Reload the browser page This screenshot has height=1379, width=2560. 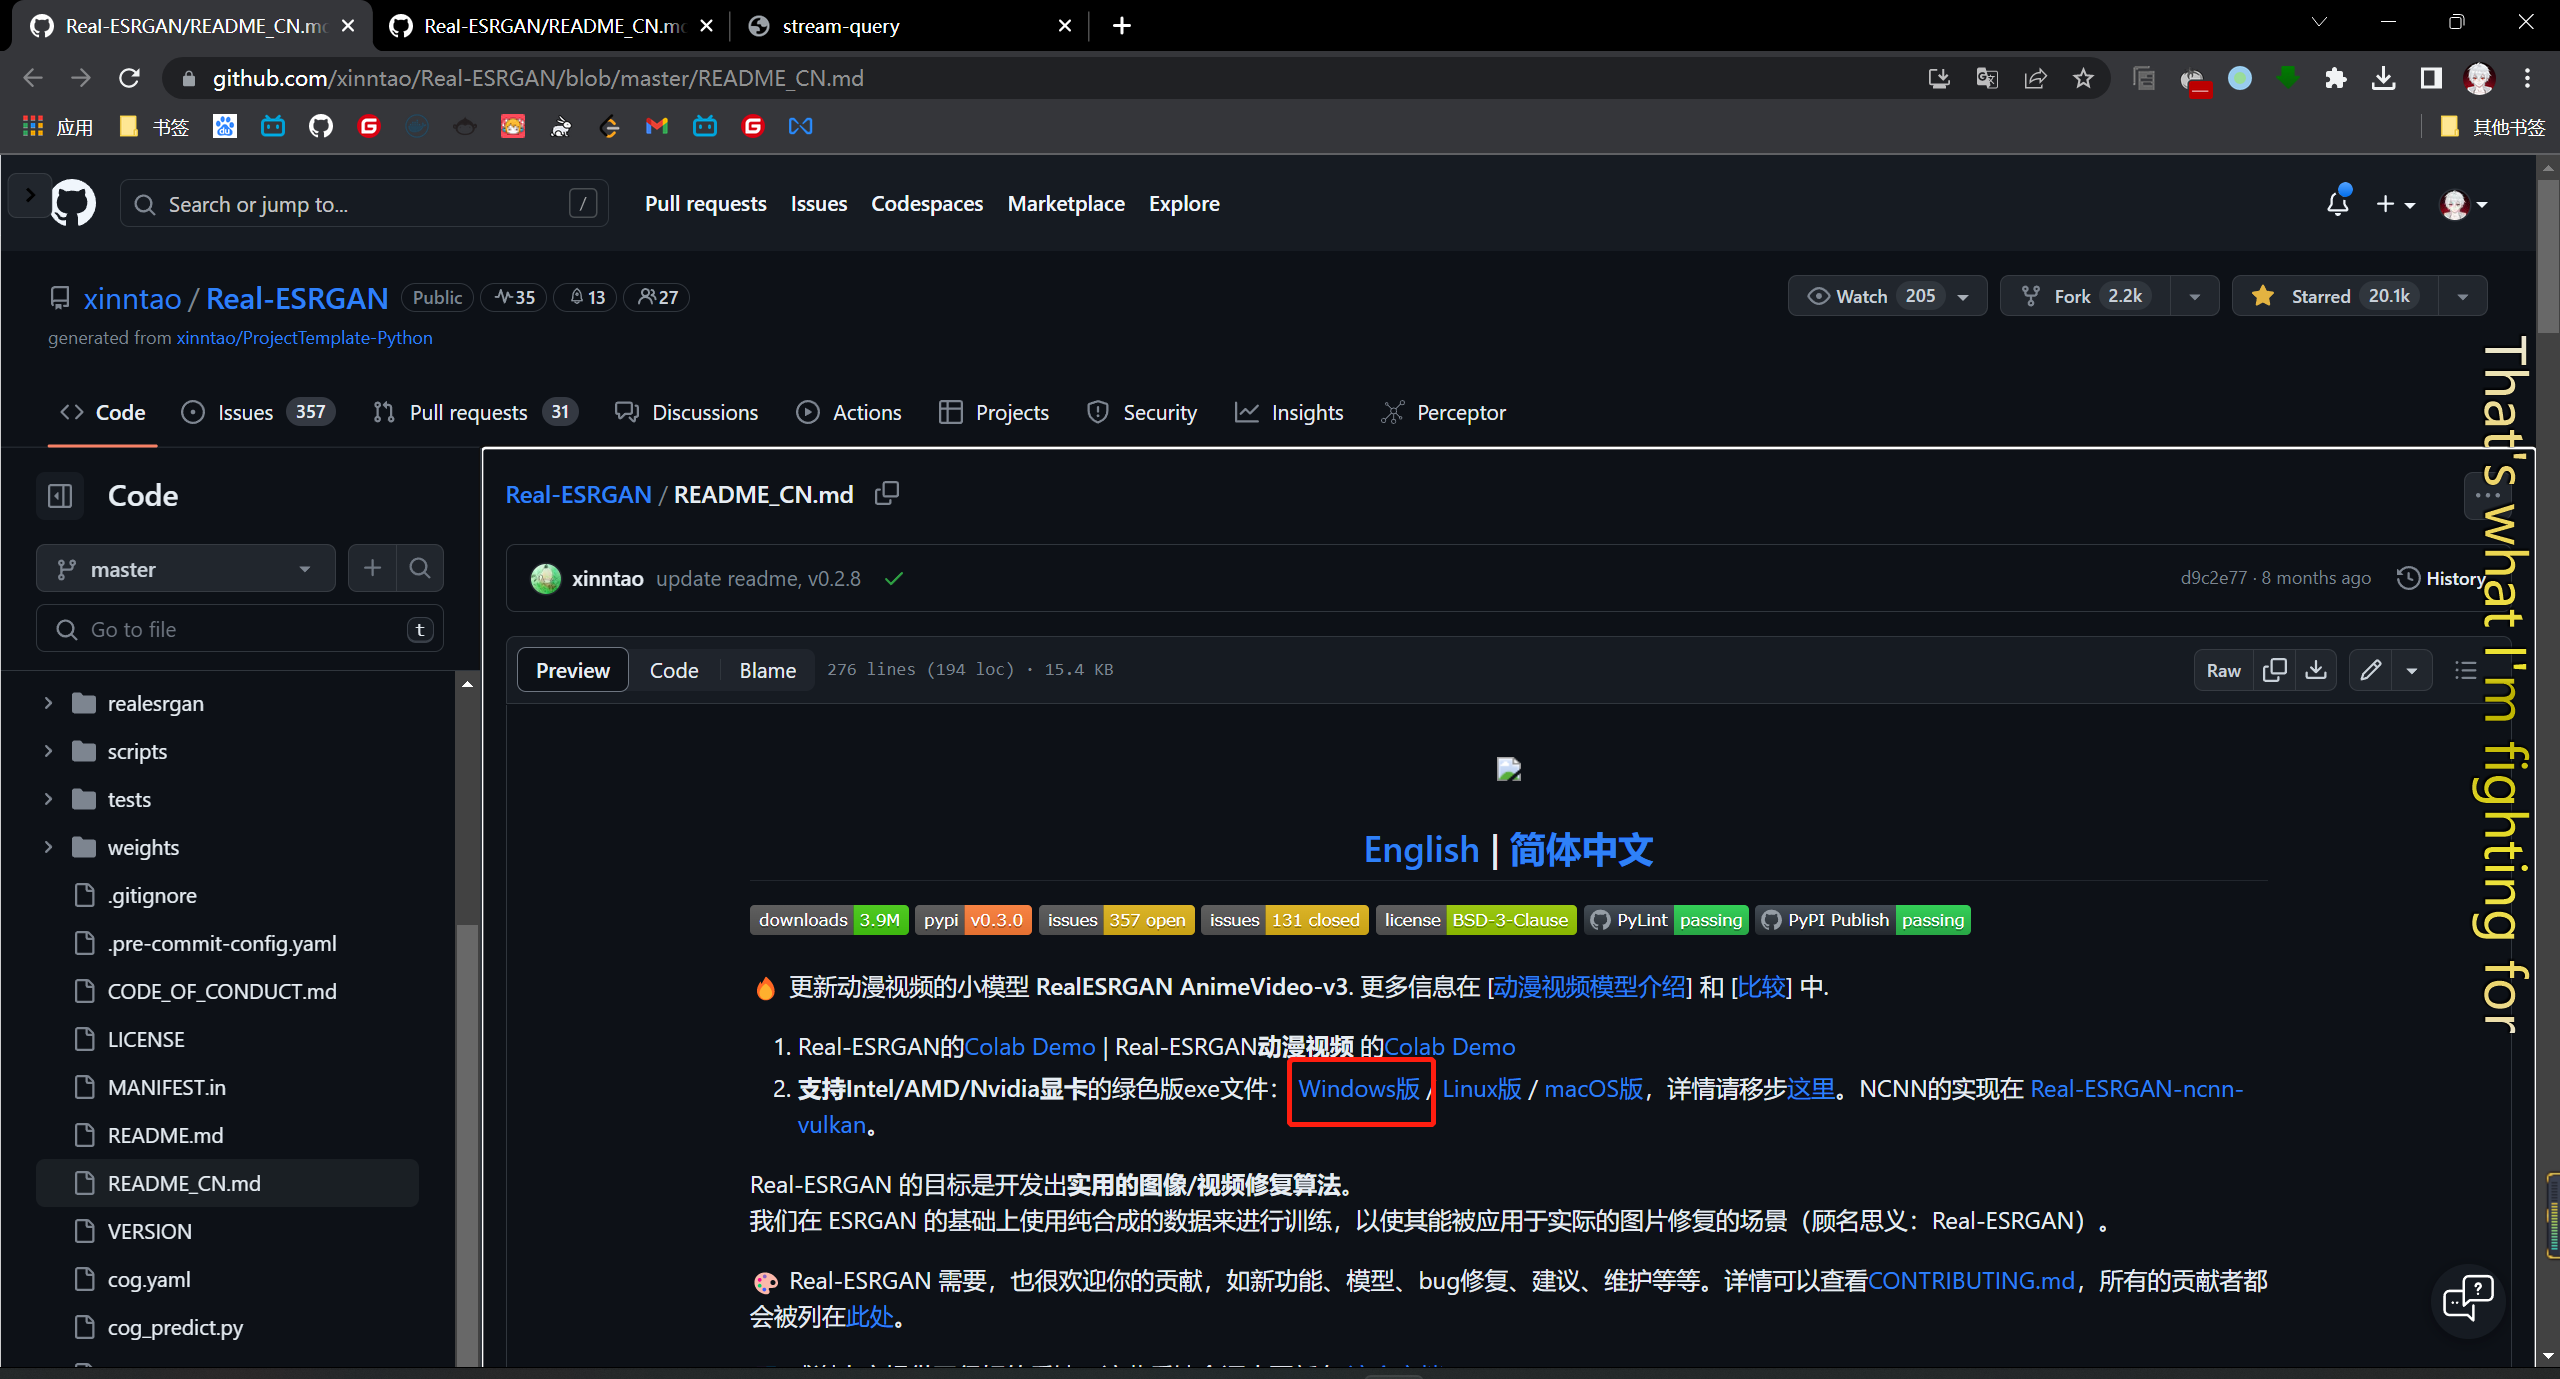pos(129,78)
